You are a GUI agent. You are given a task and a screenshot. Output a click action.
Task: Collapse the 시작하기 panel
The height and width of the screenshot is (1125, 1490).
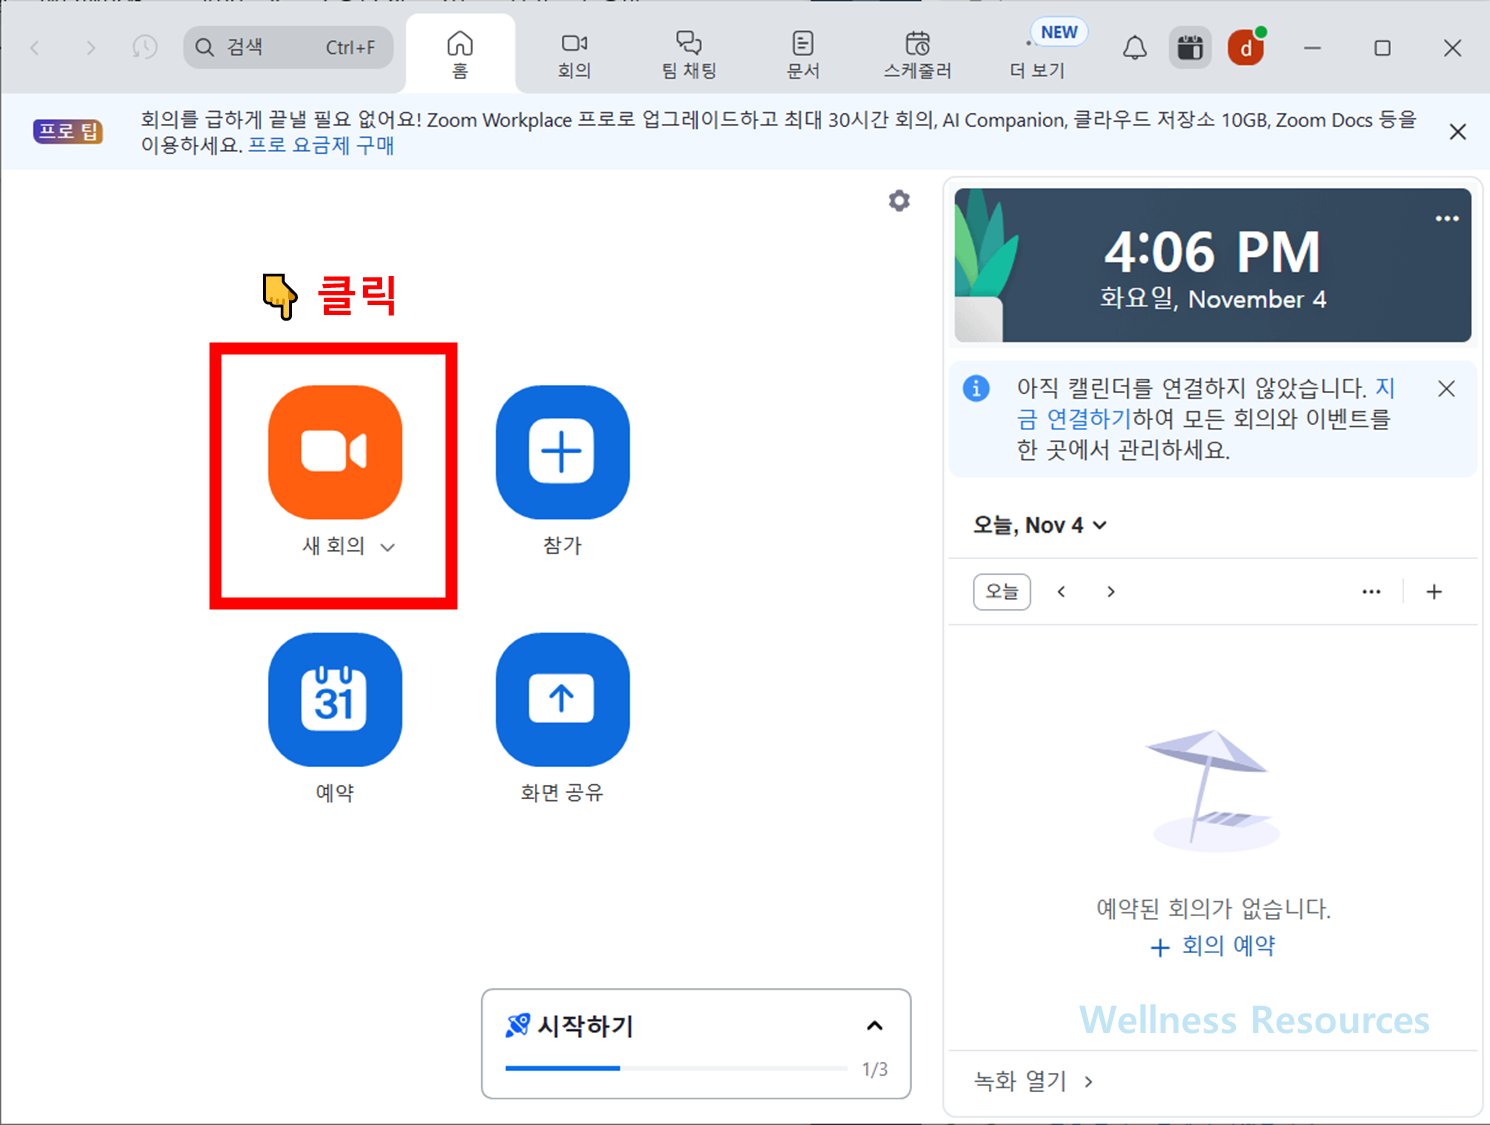coord(875,1026)
